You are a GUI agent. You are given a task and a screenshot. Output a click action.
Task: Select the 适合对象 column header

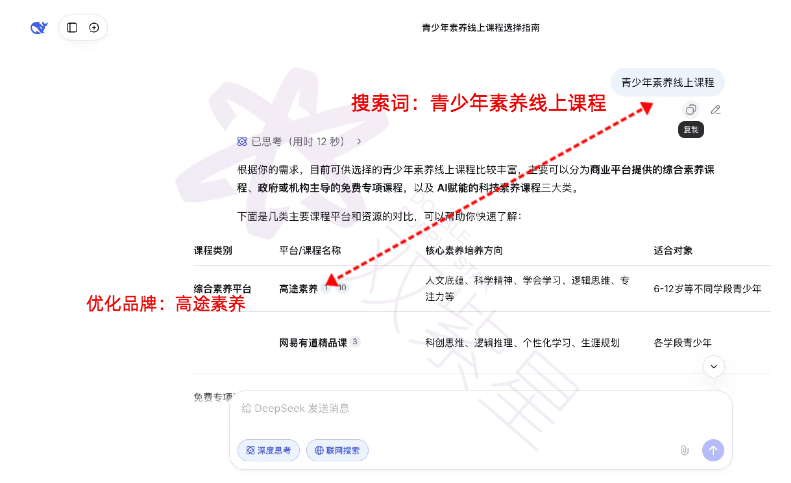[673, 250]
